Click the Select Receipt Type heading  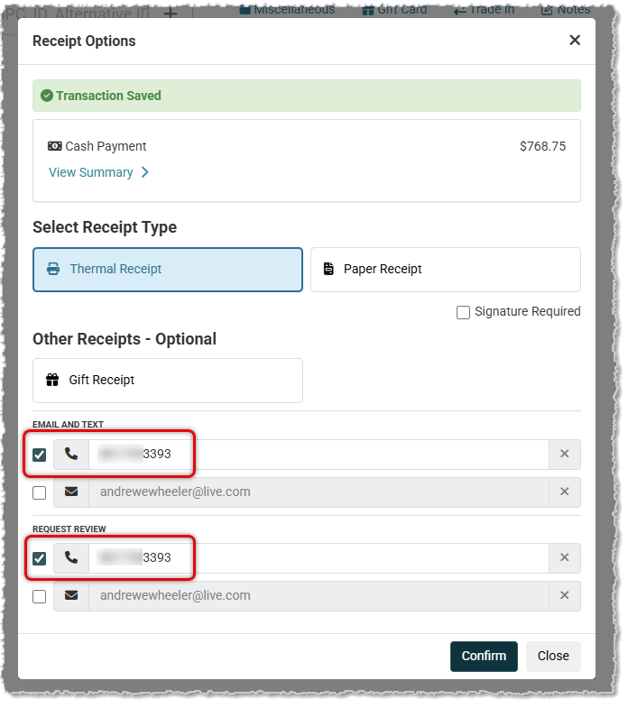(105, 228)
